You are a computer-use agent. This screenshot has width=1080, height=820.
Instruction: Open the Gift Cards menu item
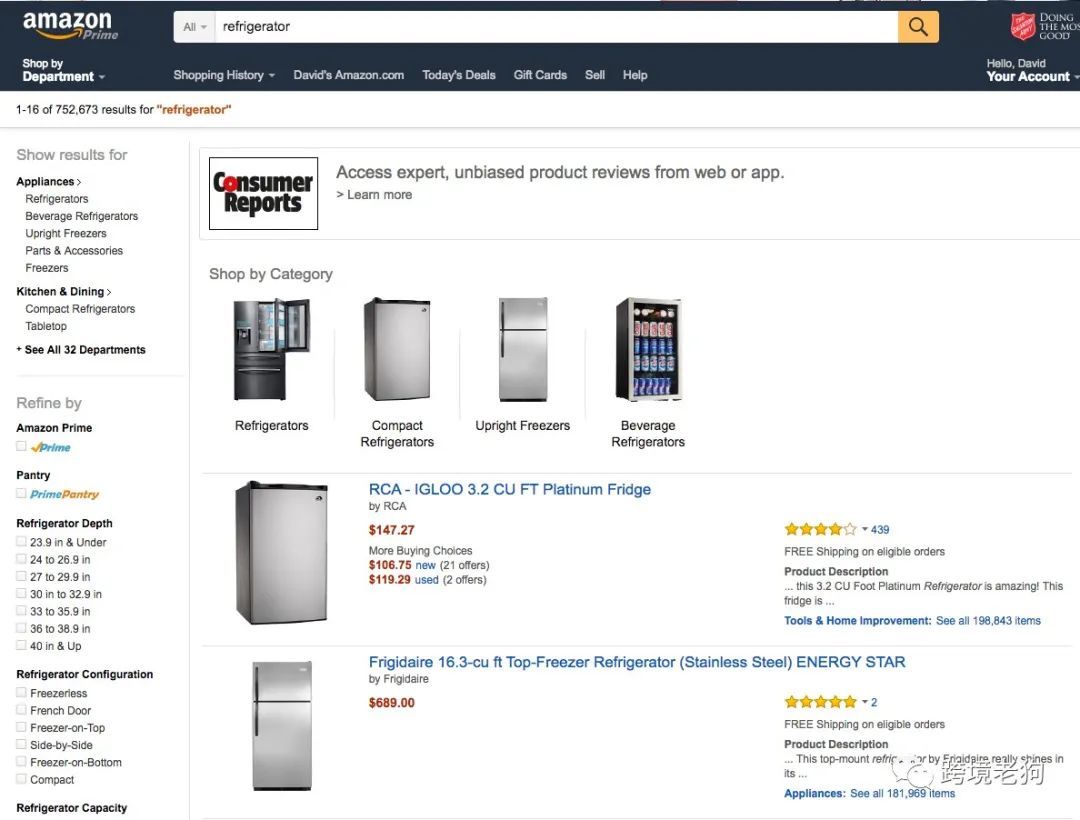coord(540,75)
